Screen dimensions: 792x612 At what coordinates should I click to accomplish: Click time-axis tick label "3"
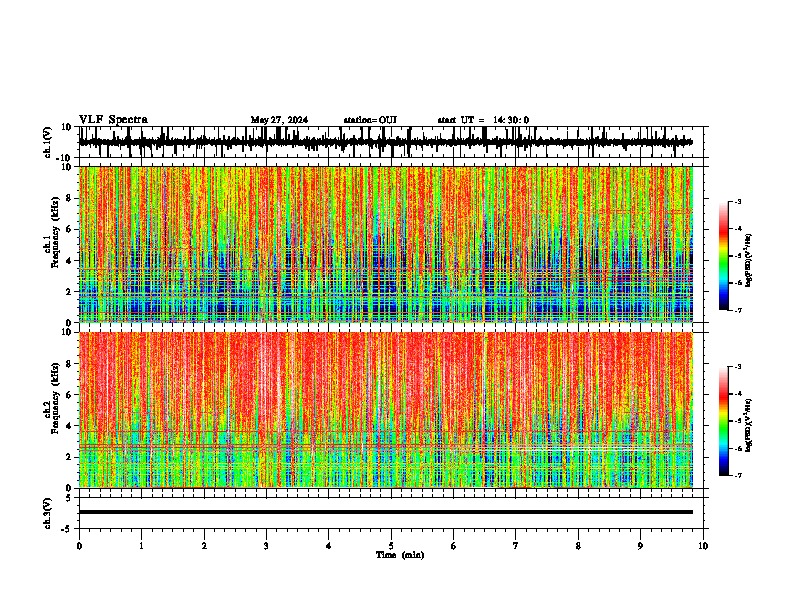point(266,546)
